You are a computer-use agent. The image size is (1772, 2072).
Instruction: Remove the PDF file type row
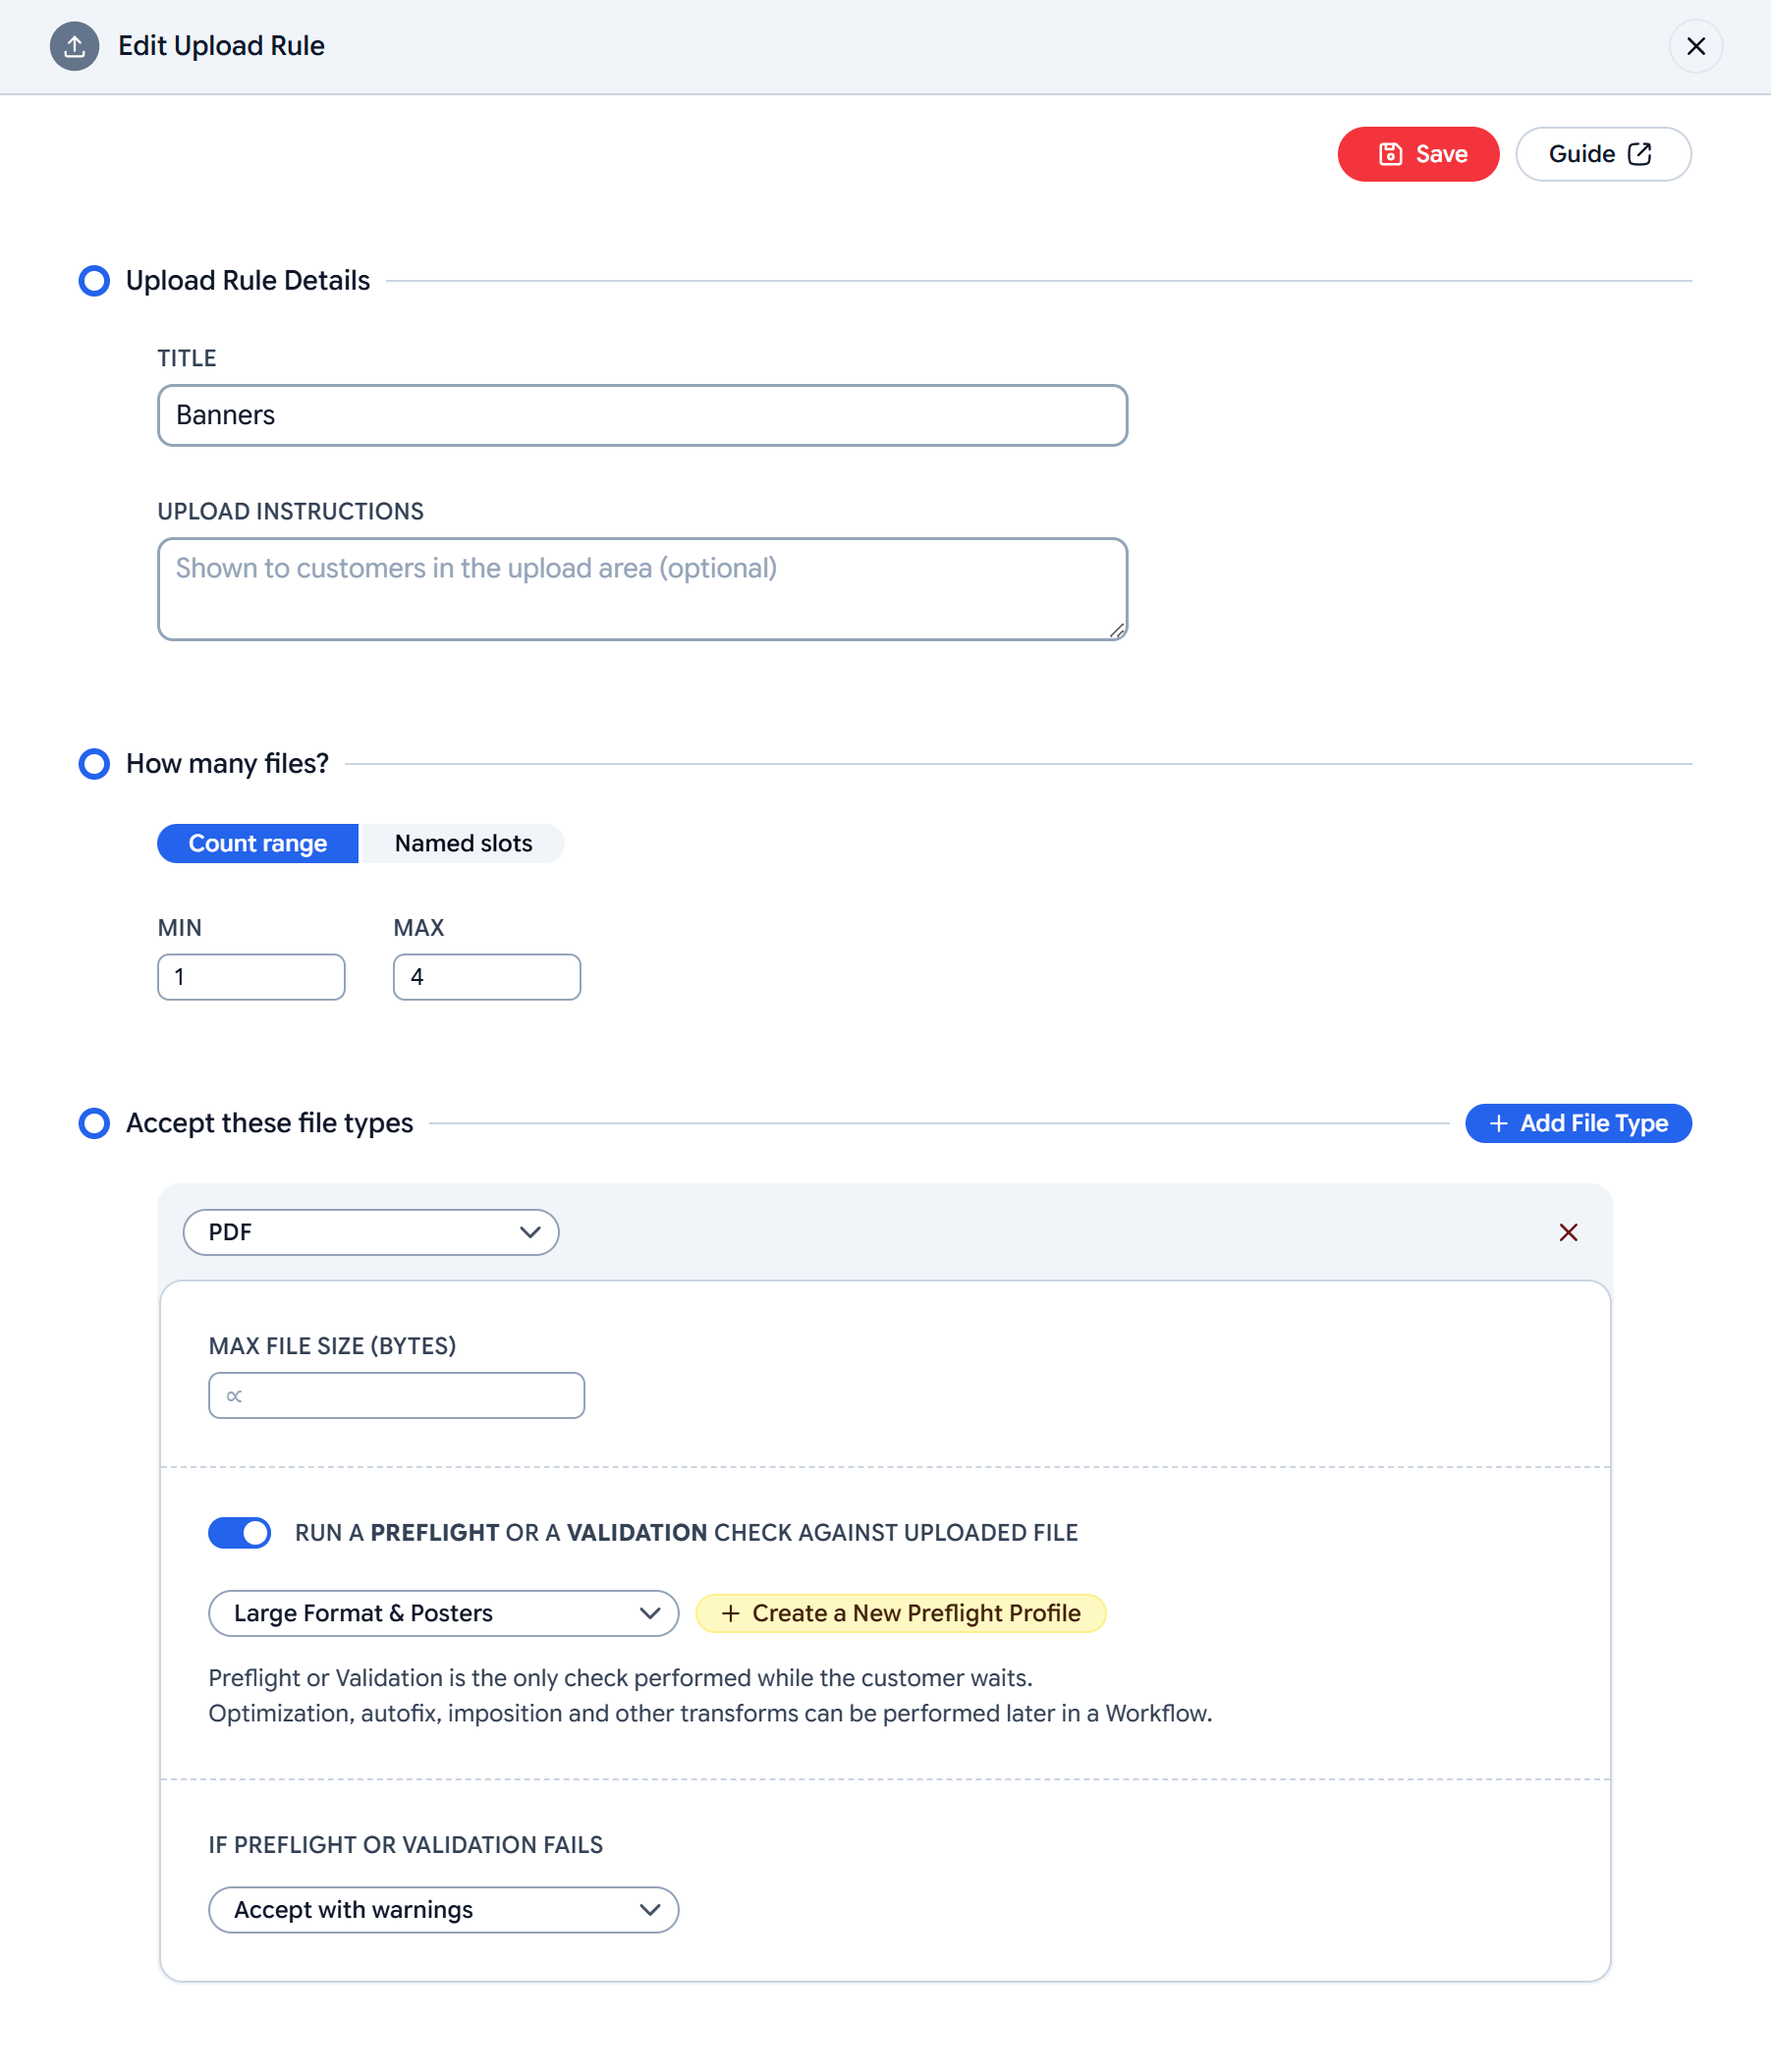click(x=1567, y=1232)
